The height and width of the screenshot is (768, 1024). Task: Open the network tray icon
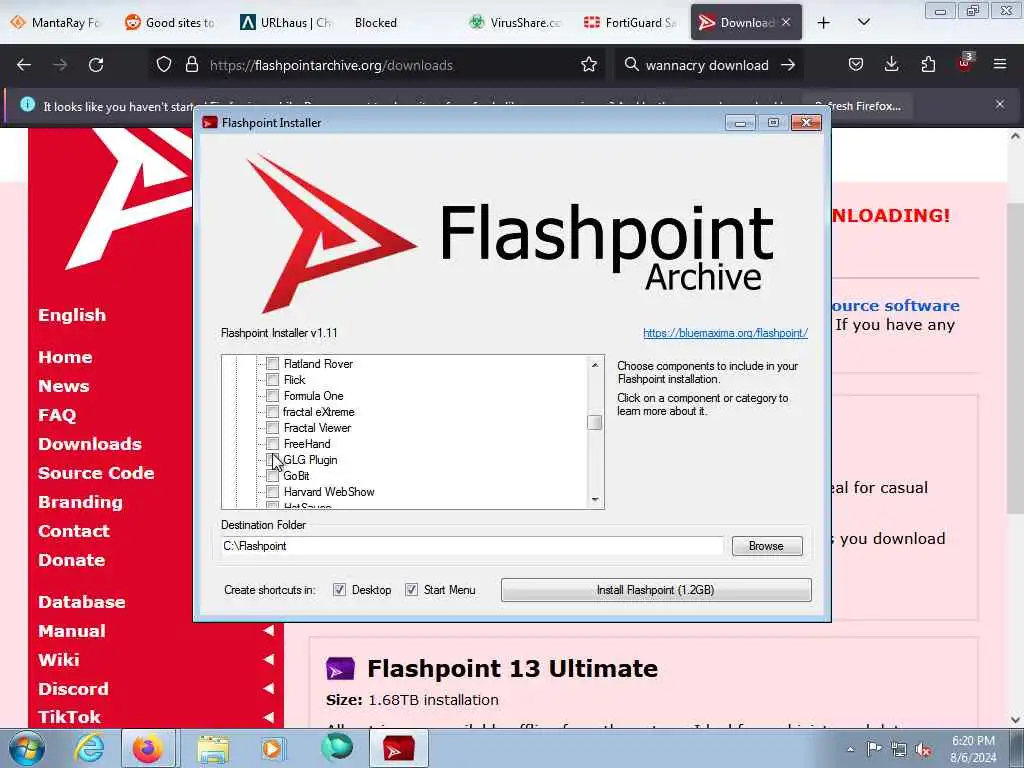coord(899,750)
